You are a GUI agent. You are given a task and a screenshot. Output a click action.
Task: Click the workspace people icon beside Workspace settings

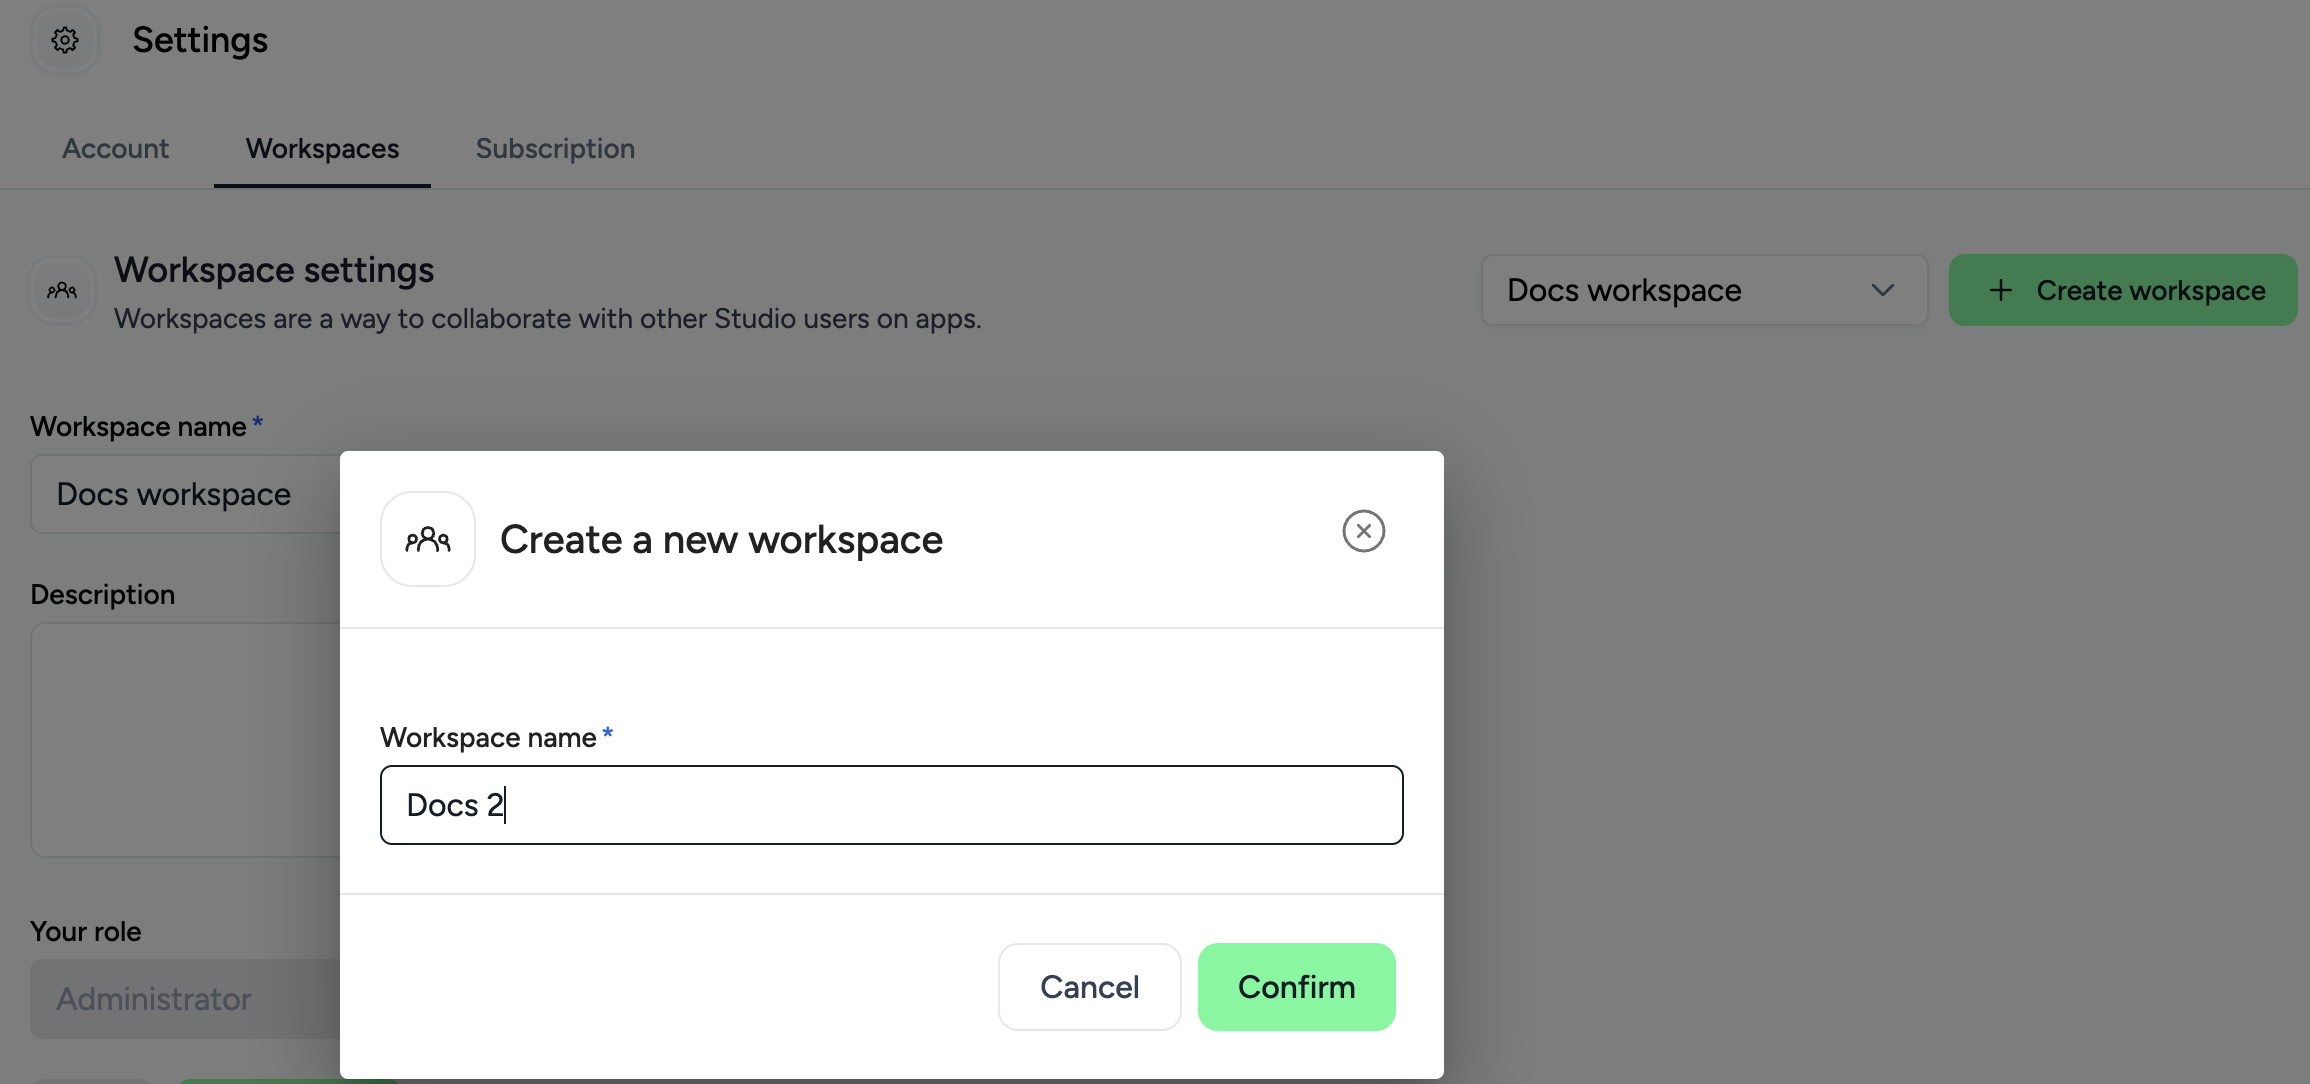61,290
